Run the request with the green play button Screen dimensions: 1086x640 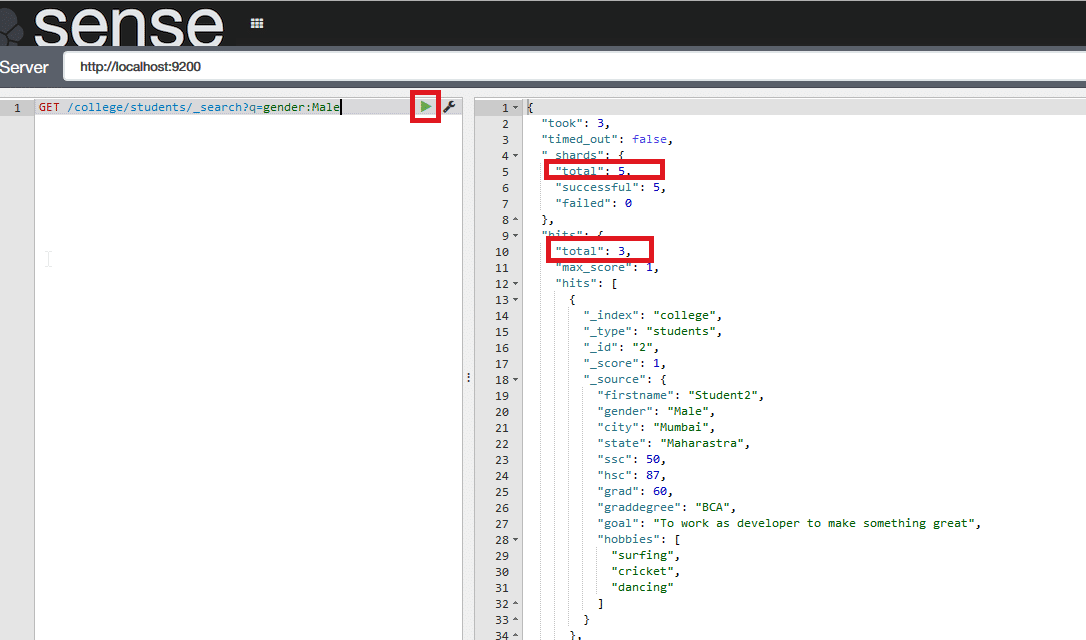426,107
